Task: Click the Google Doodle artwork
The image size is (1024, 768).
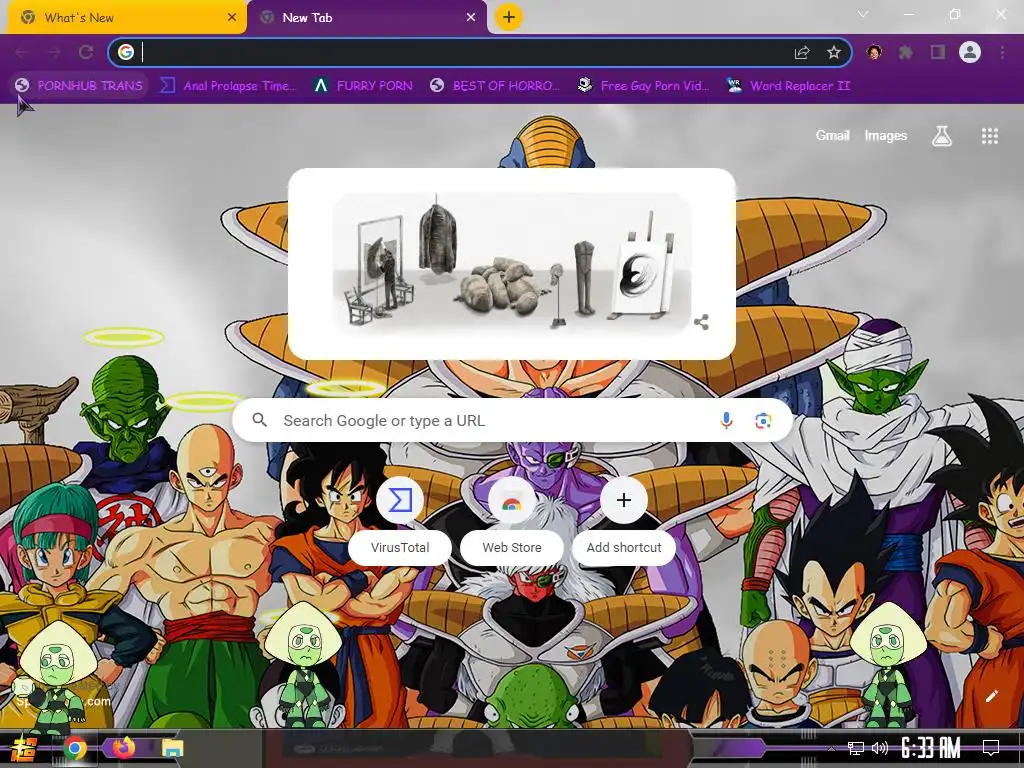Action: 511,263
